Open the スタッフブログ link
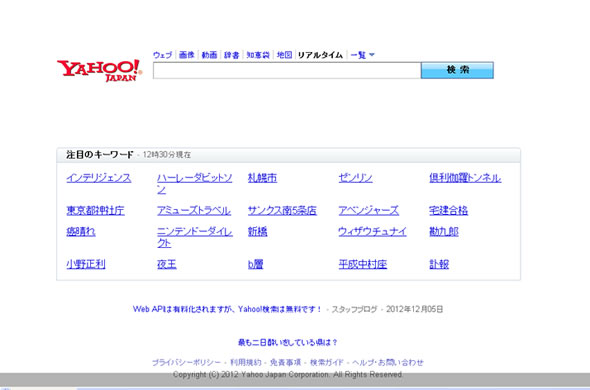 click(x=354, y=309)
